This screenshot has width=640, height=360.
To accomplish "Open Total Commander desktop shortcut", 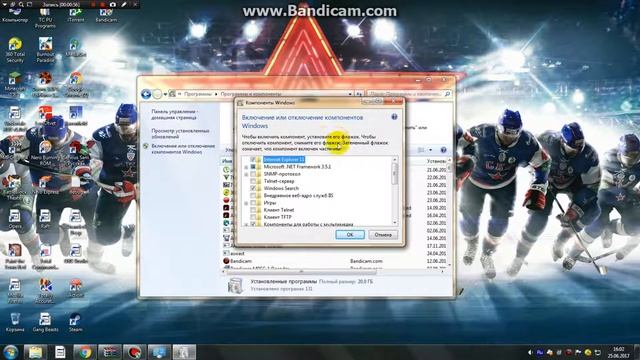I will [x=45, y=256].
